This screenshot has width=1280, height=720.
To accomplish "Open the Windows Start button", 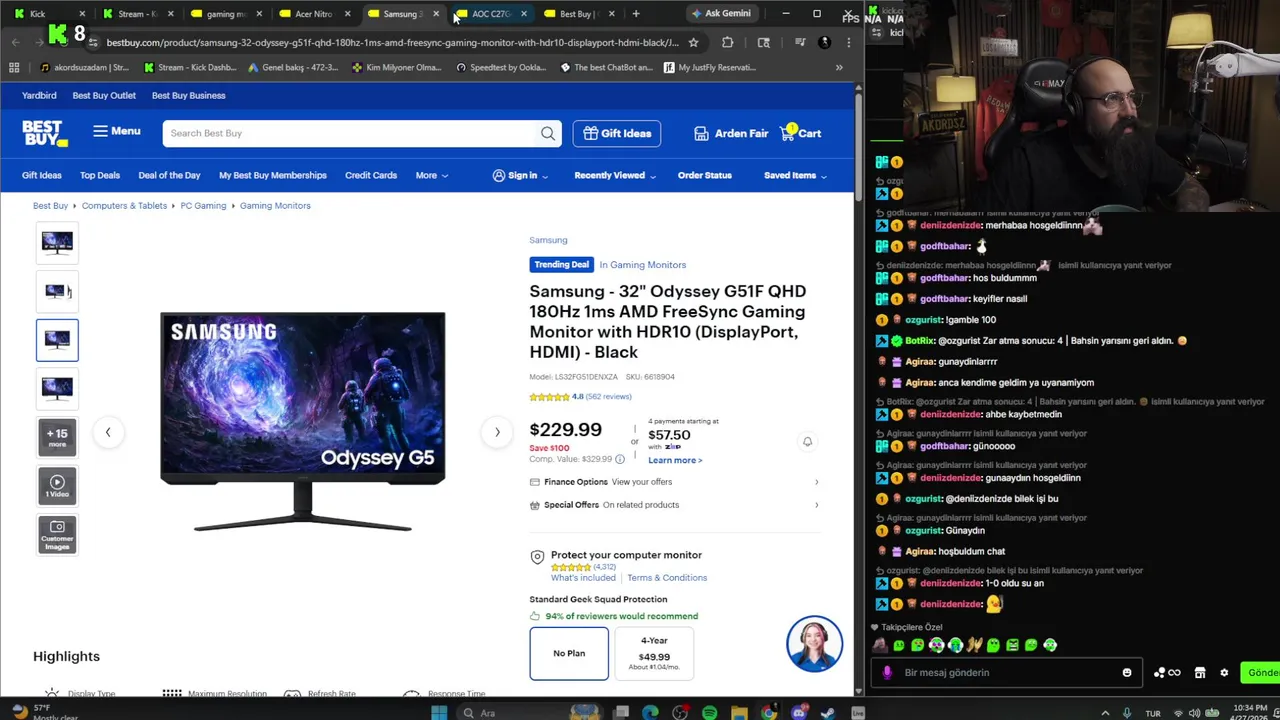I will pyautogui.click(x=438, y=713).
